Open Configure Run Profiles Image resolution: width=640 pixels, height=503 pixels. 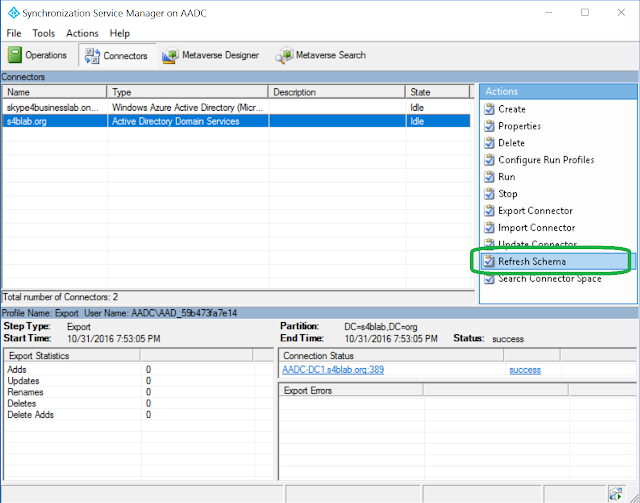point(546,160)
